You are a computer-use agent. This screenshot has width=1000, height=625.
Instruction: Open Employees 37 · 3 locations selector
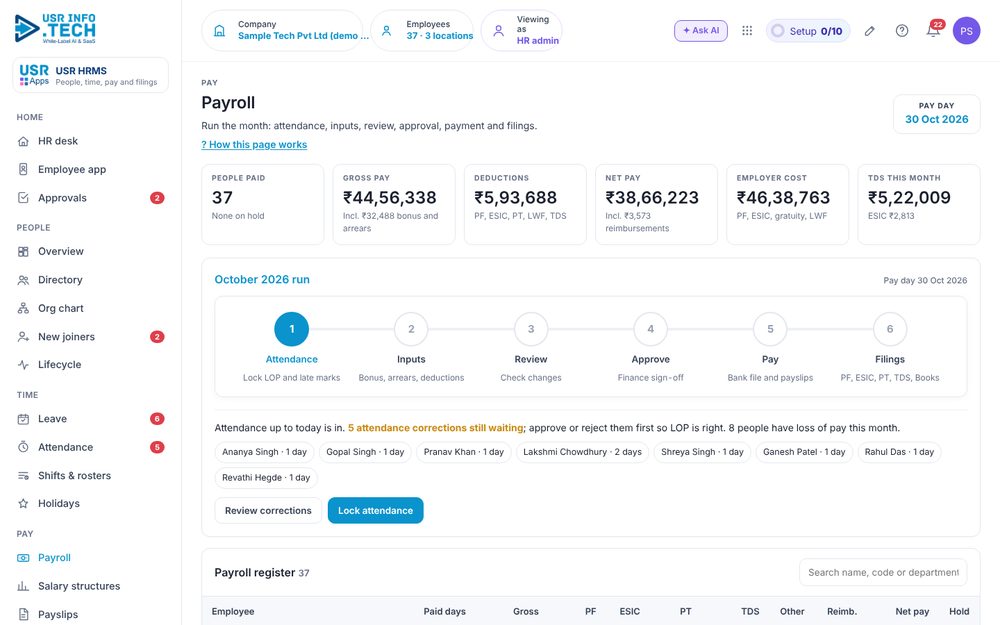(x=422, y=31)
